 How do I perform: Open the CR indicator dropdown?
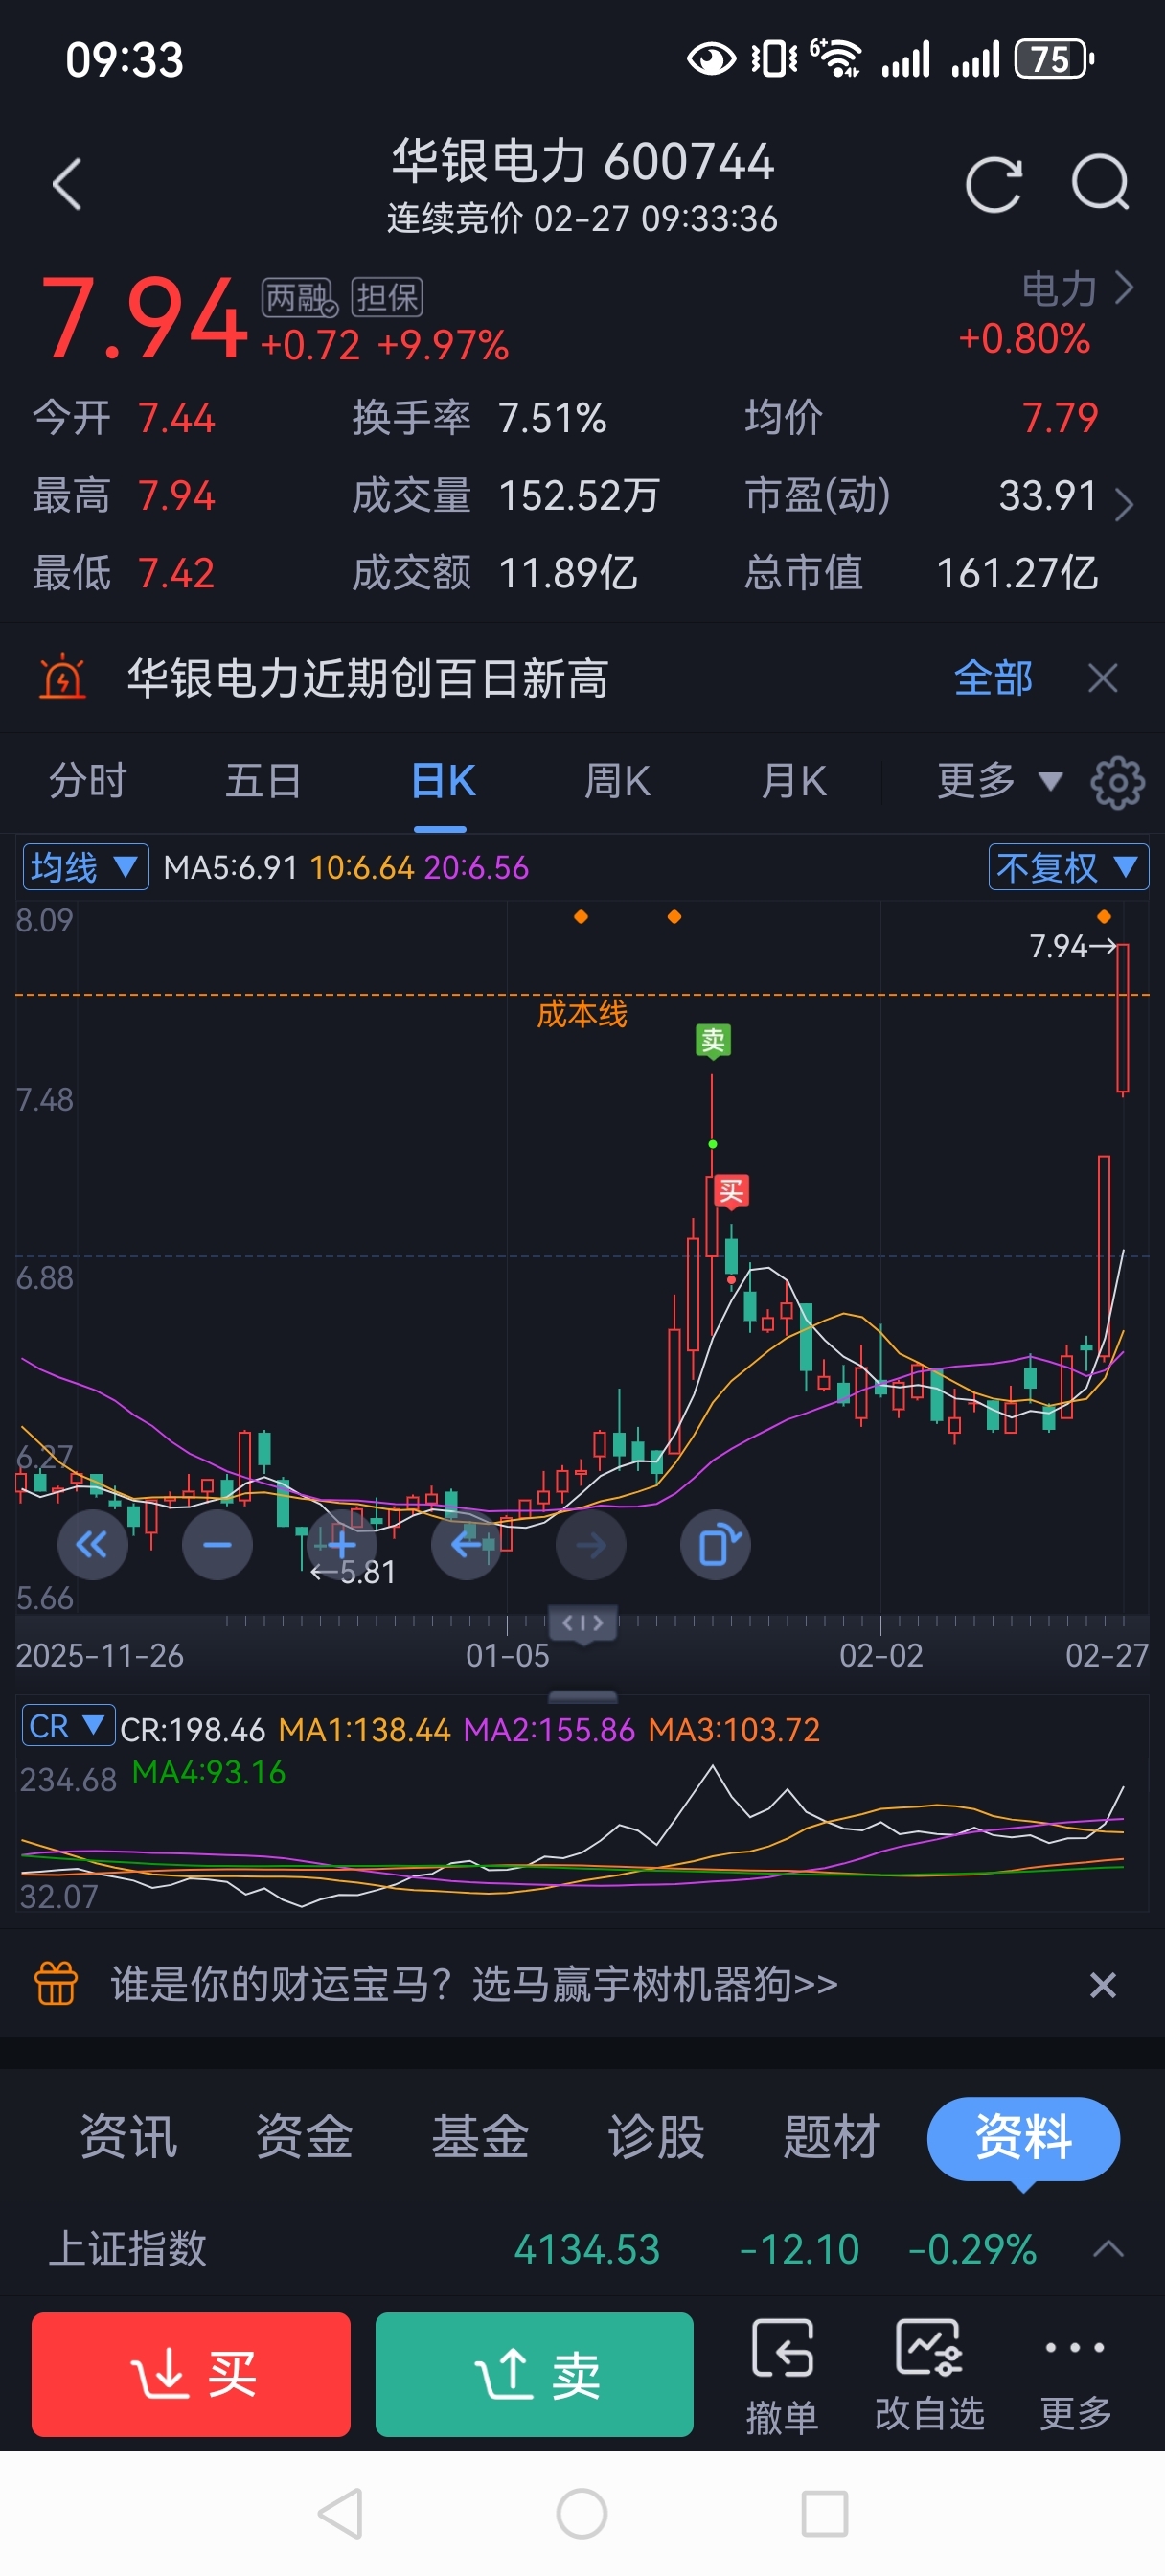67,1725
